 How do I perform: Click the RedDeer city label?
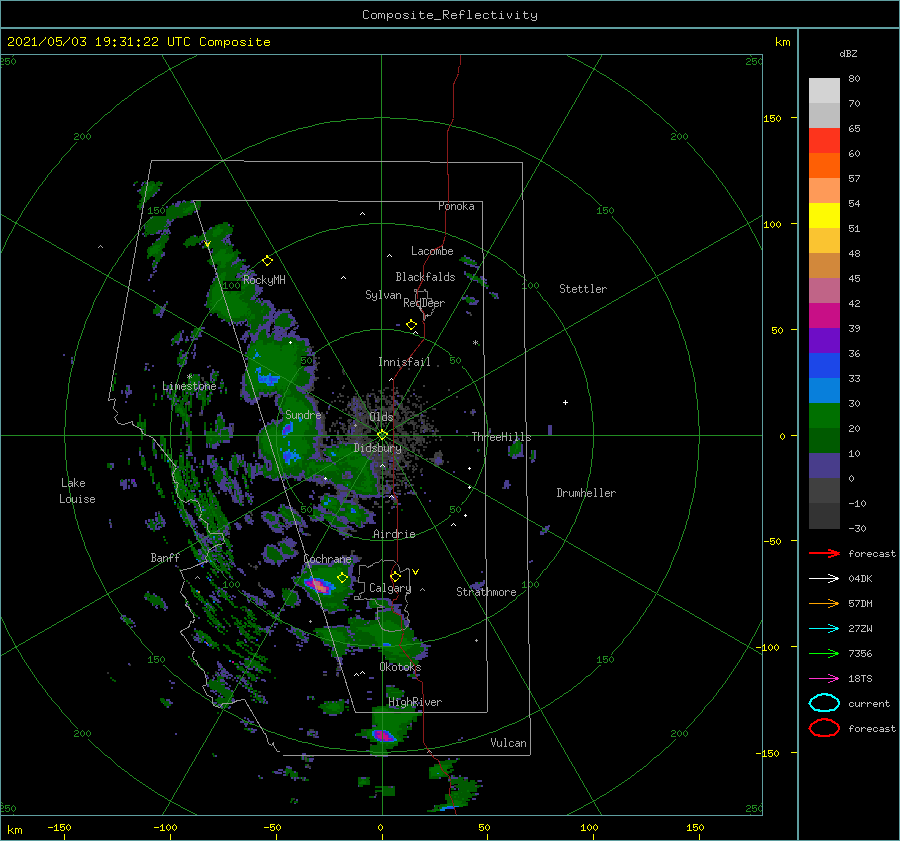424,303
